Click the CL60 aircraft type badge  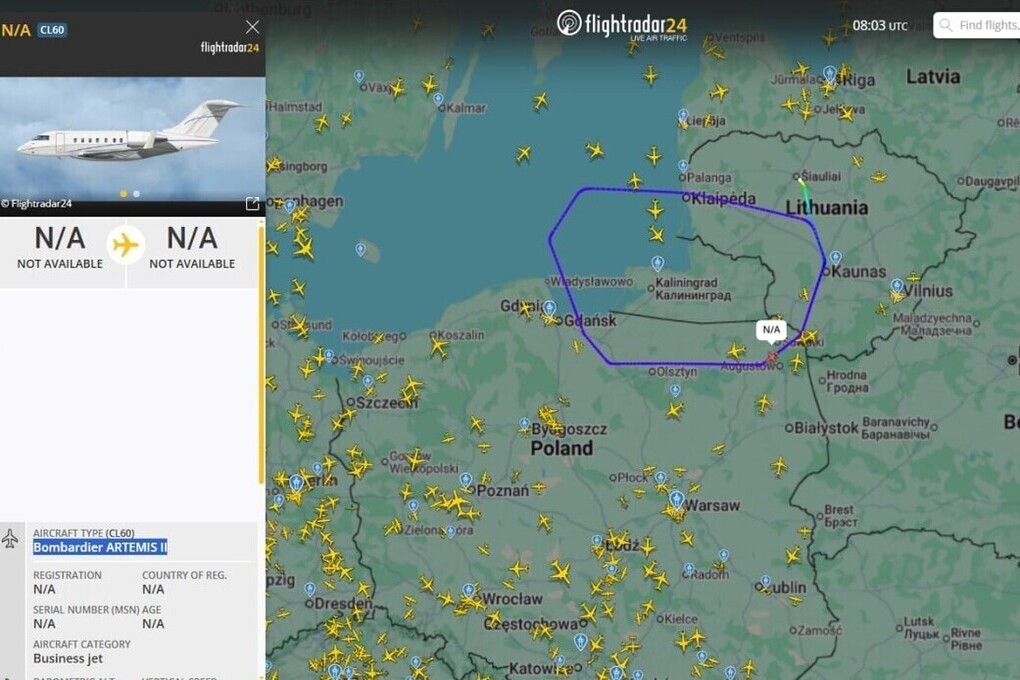[52, 30]
